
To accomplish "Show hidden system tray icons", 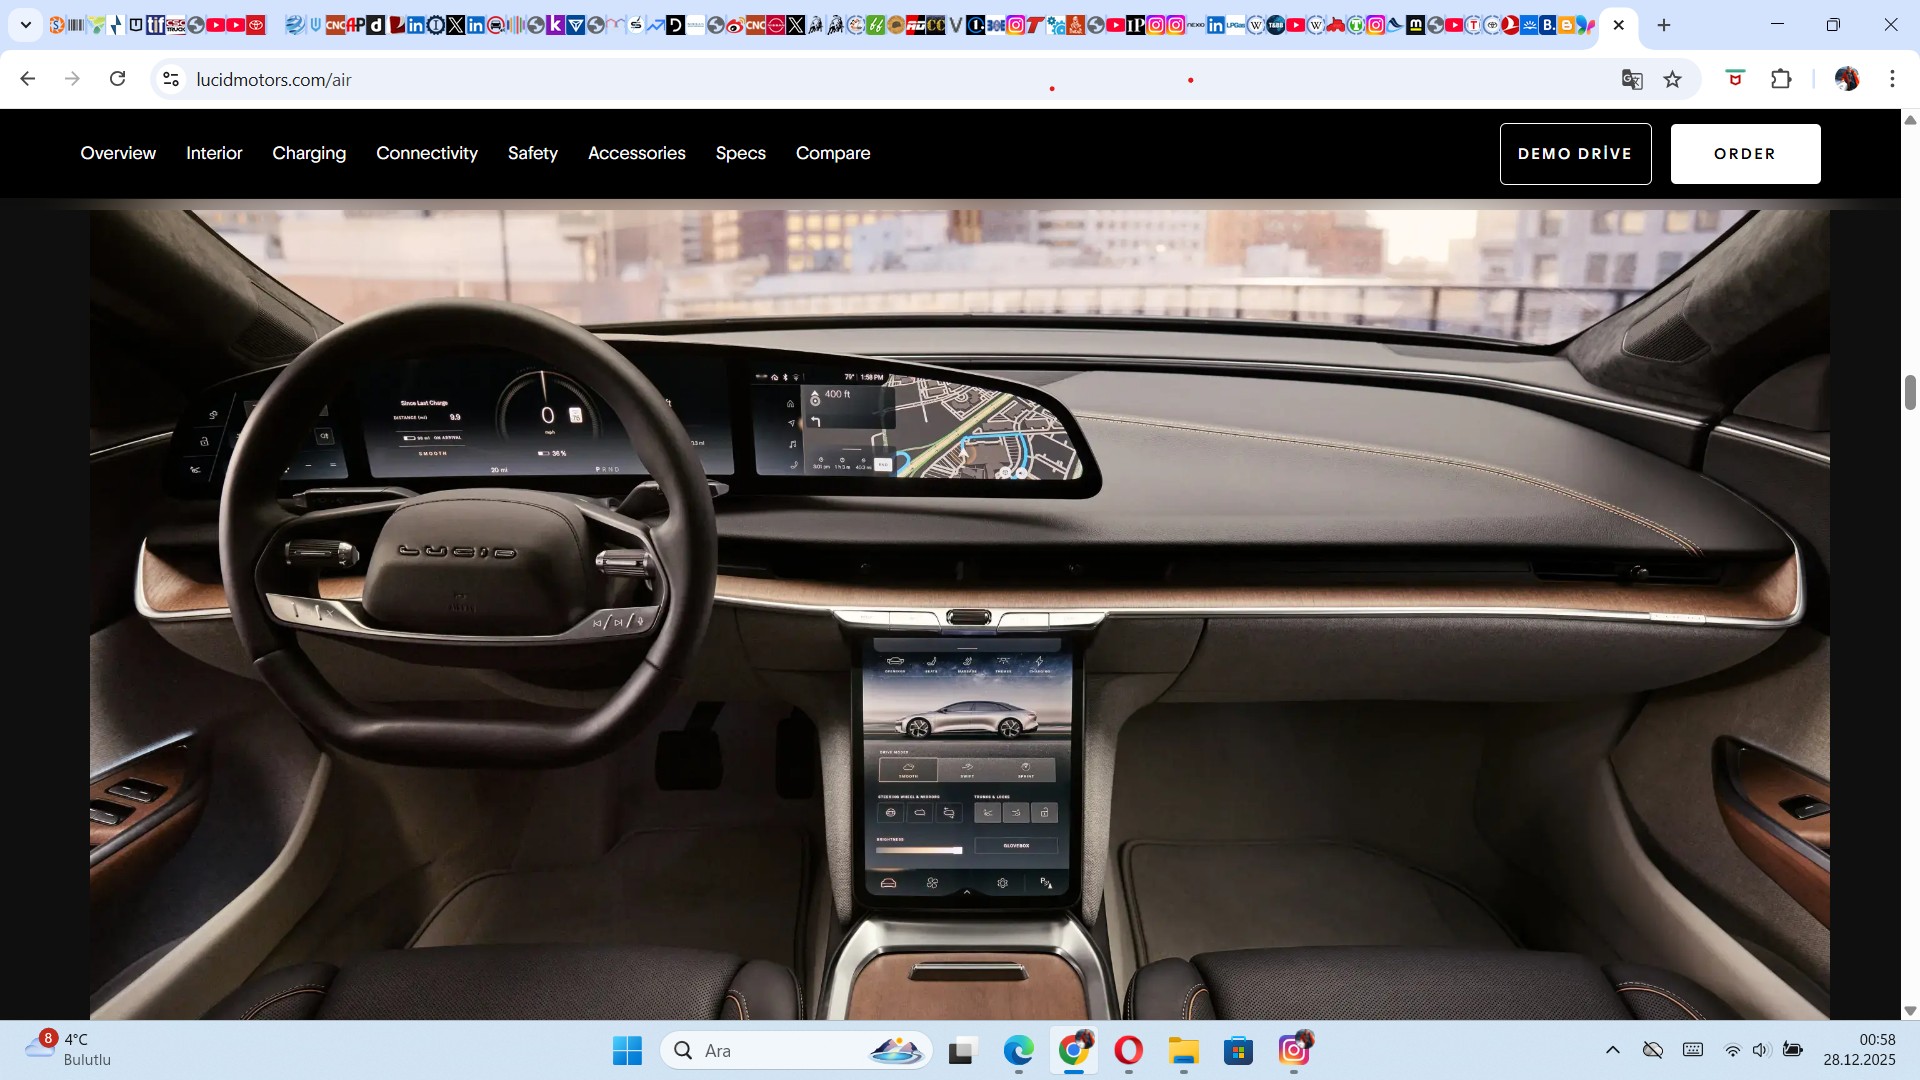I will tap(1612, 1050).
